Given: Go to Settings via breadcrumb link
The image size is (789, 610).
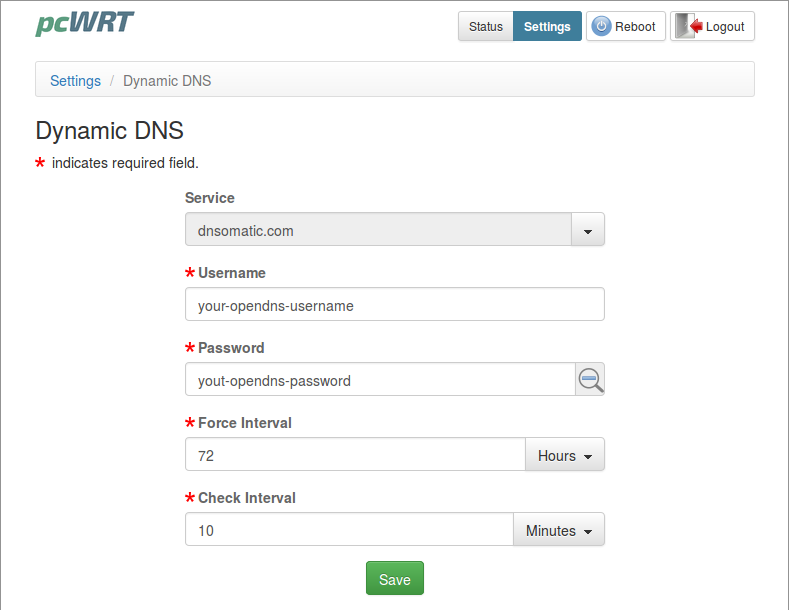Looking at the screenshot, I should coord(75,81).
